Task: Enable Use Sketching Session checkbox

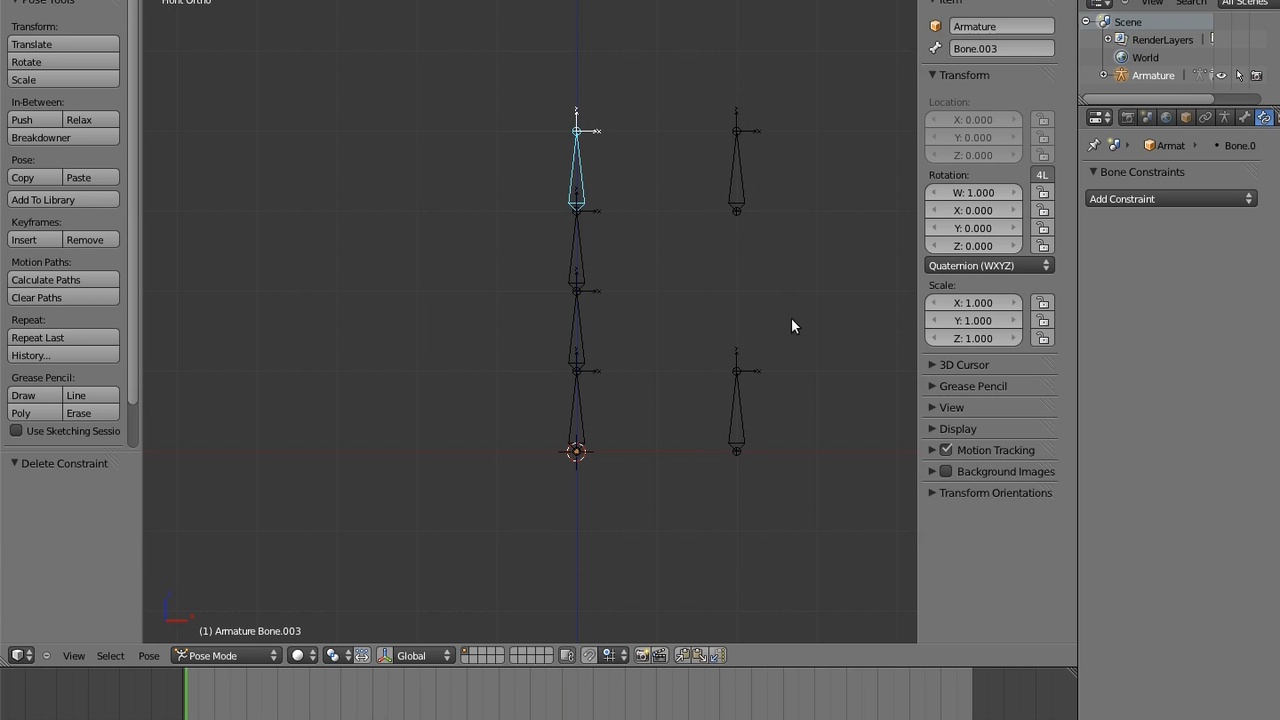Action: (16, 431)
